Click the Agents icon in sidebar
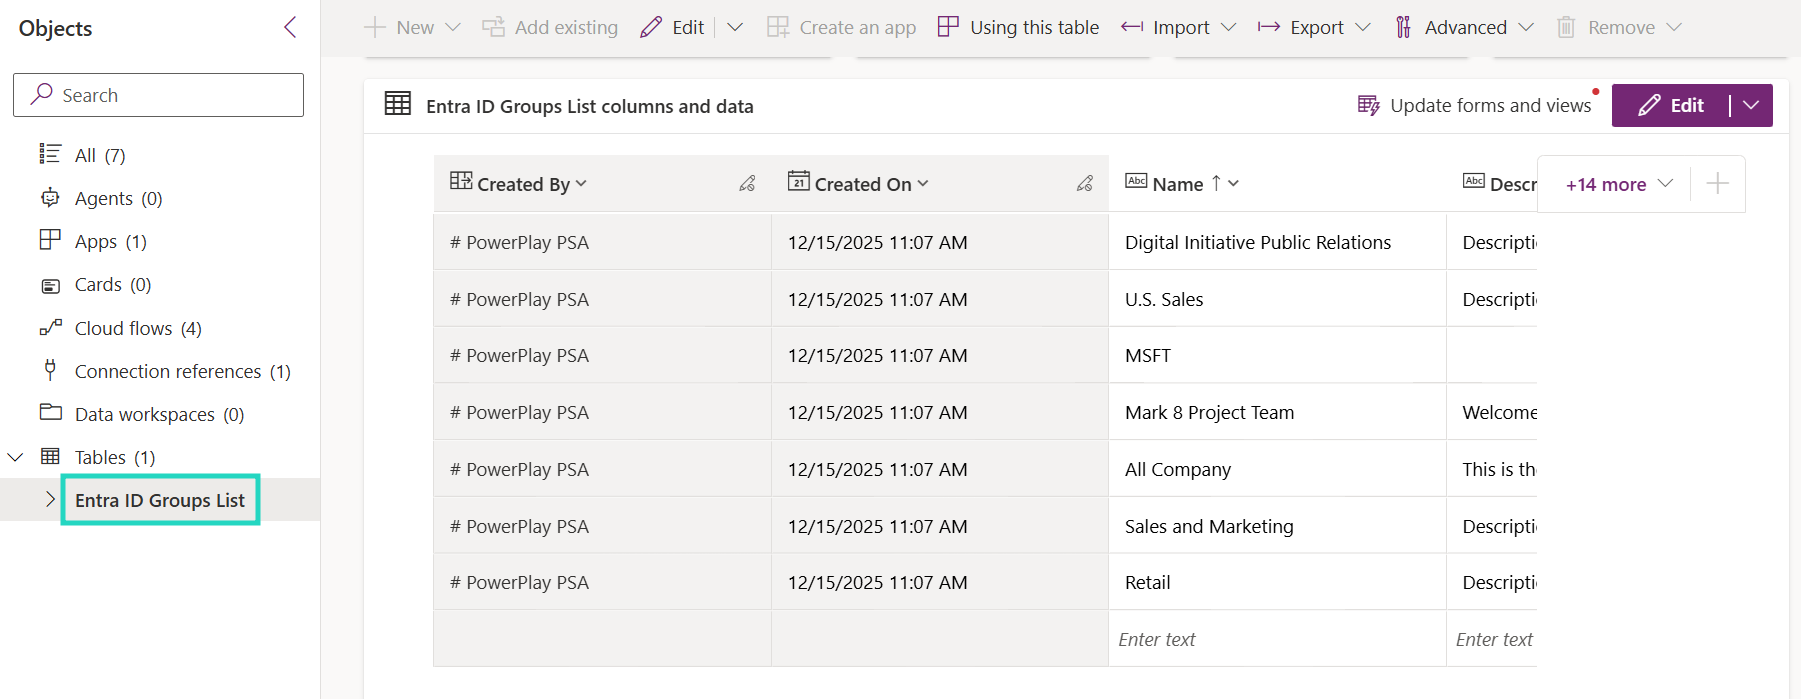 click(x=50, y=198)
